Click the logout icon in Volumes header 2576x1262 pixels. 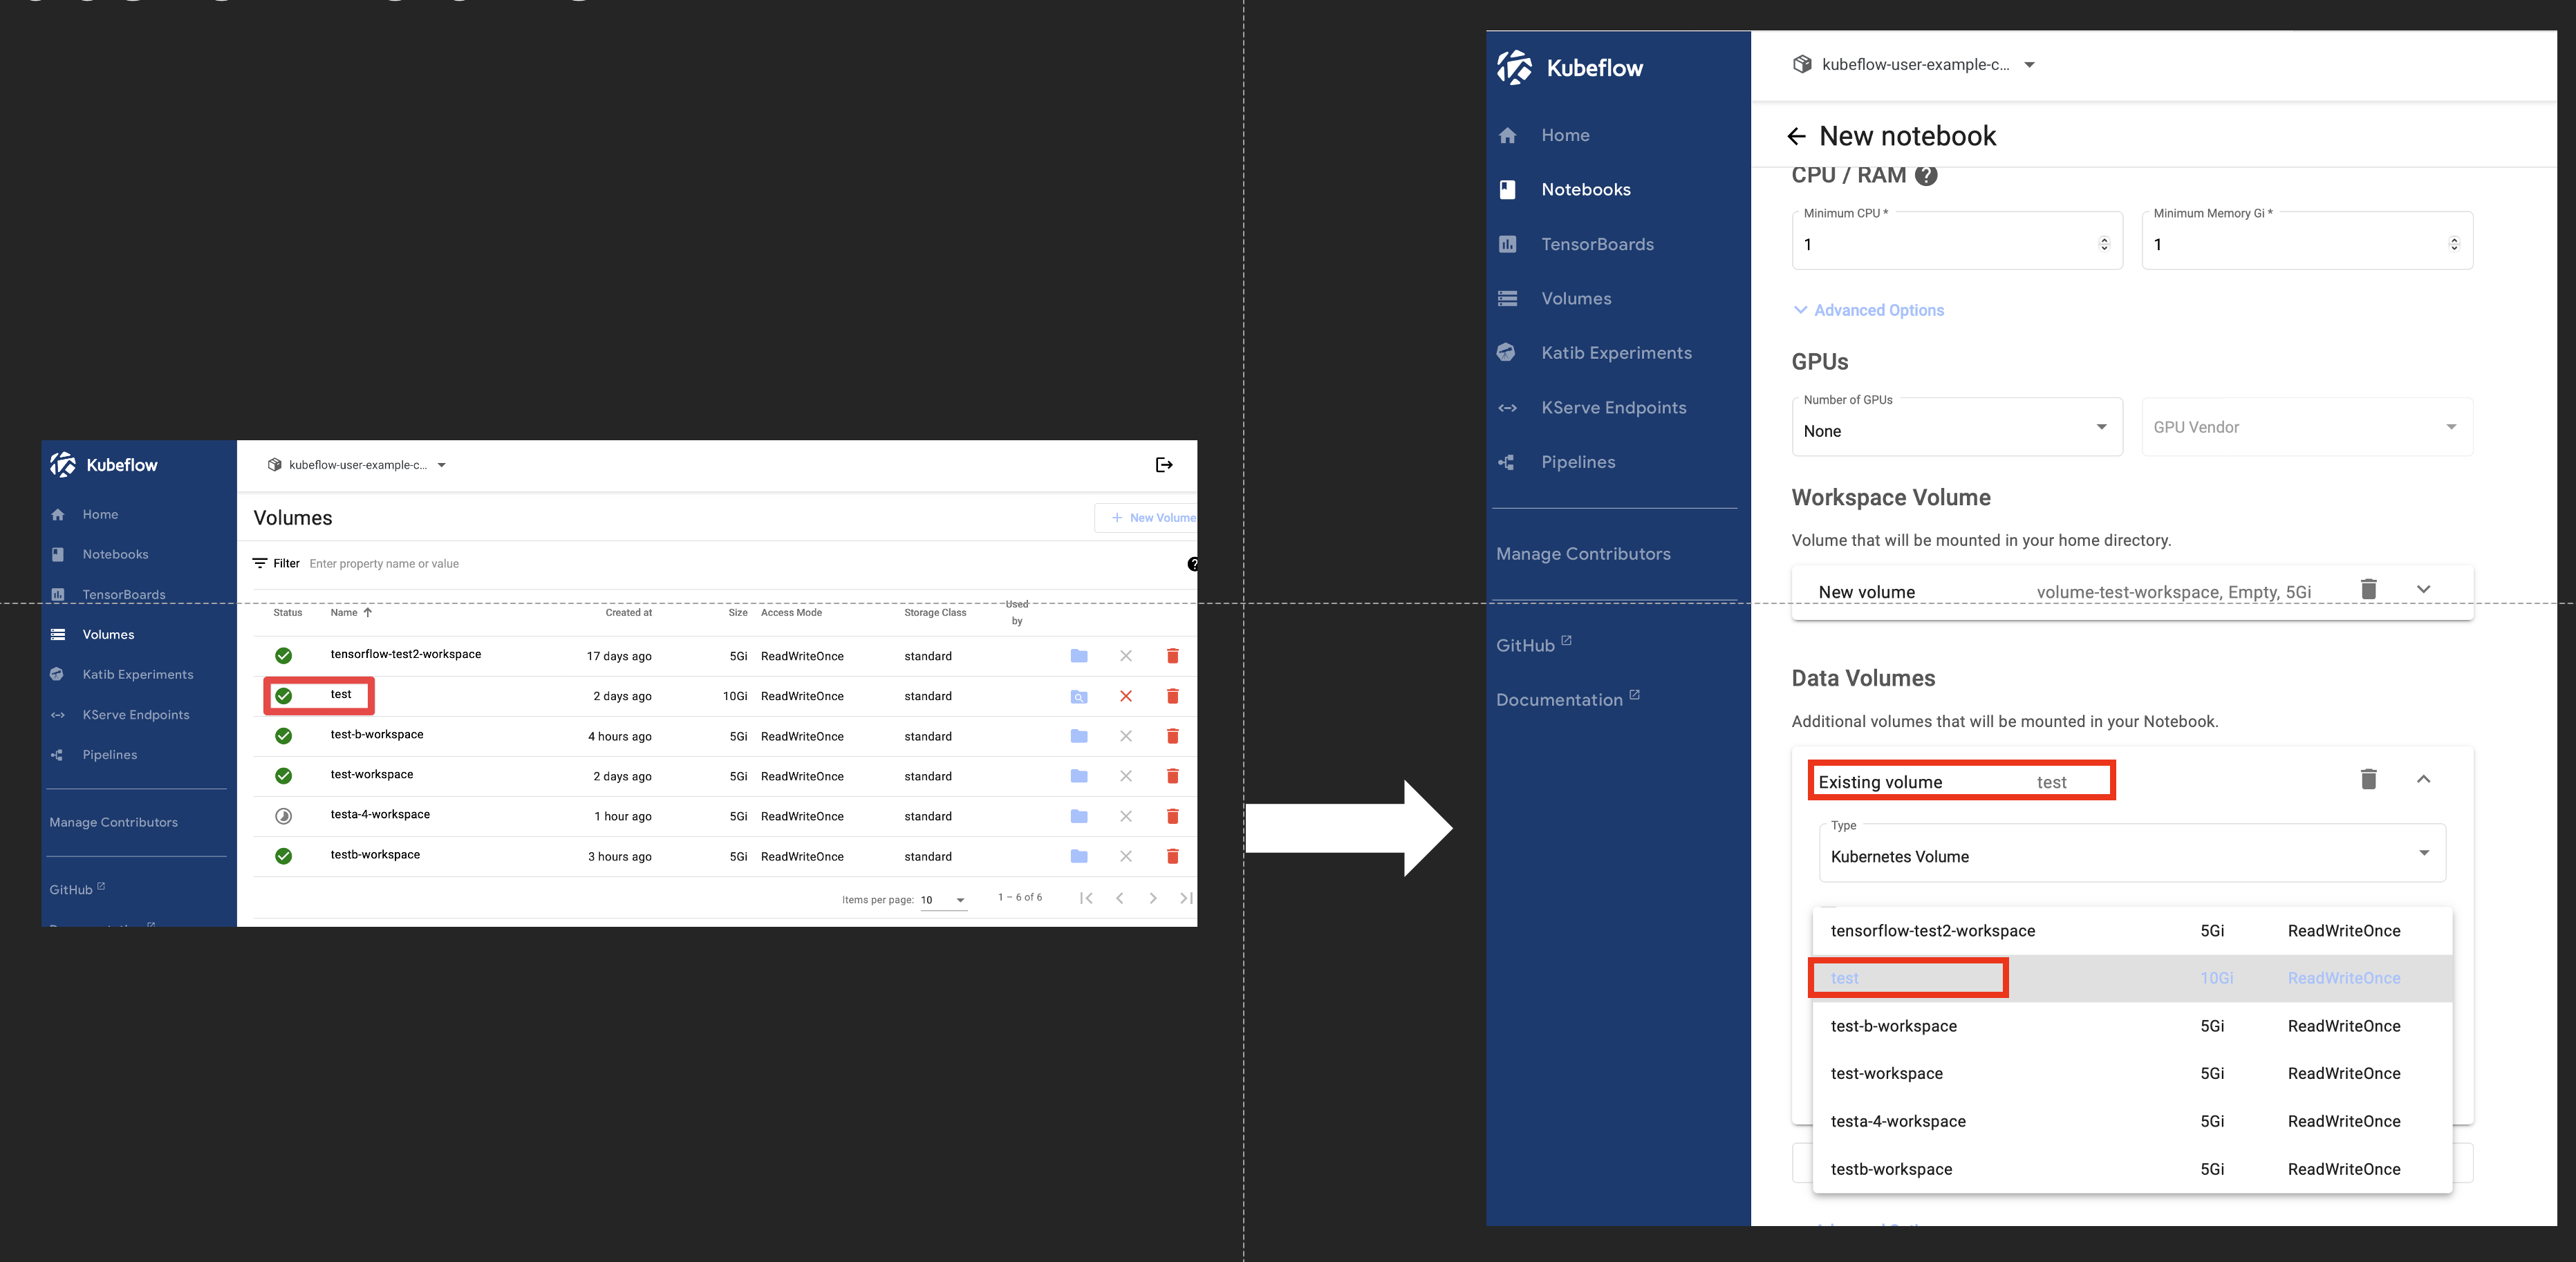[x=1163, y=465]
